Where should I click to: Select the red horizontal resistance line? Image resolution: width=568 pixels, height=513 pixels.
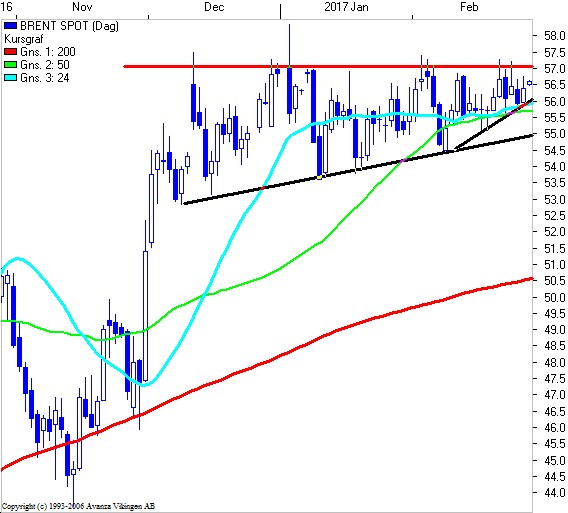coord(328,66)
